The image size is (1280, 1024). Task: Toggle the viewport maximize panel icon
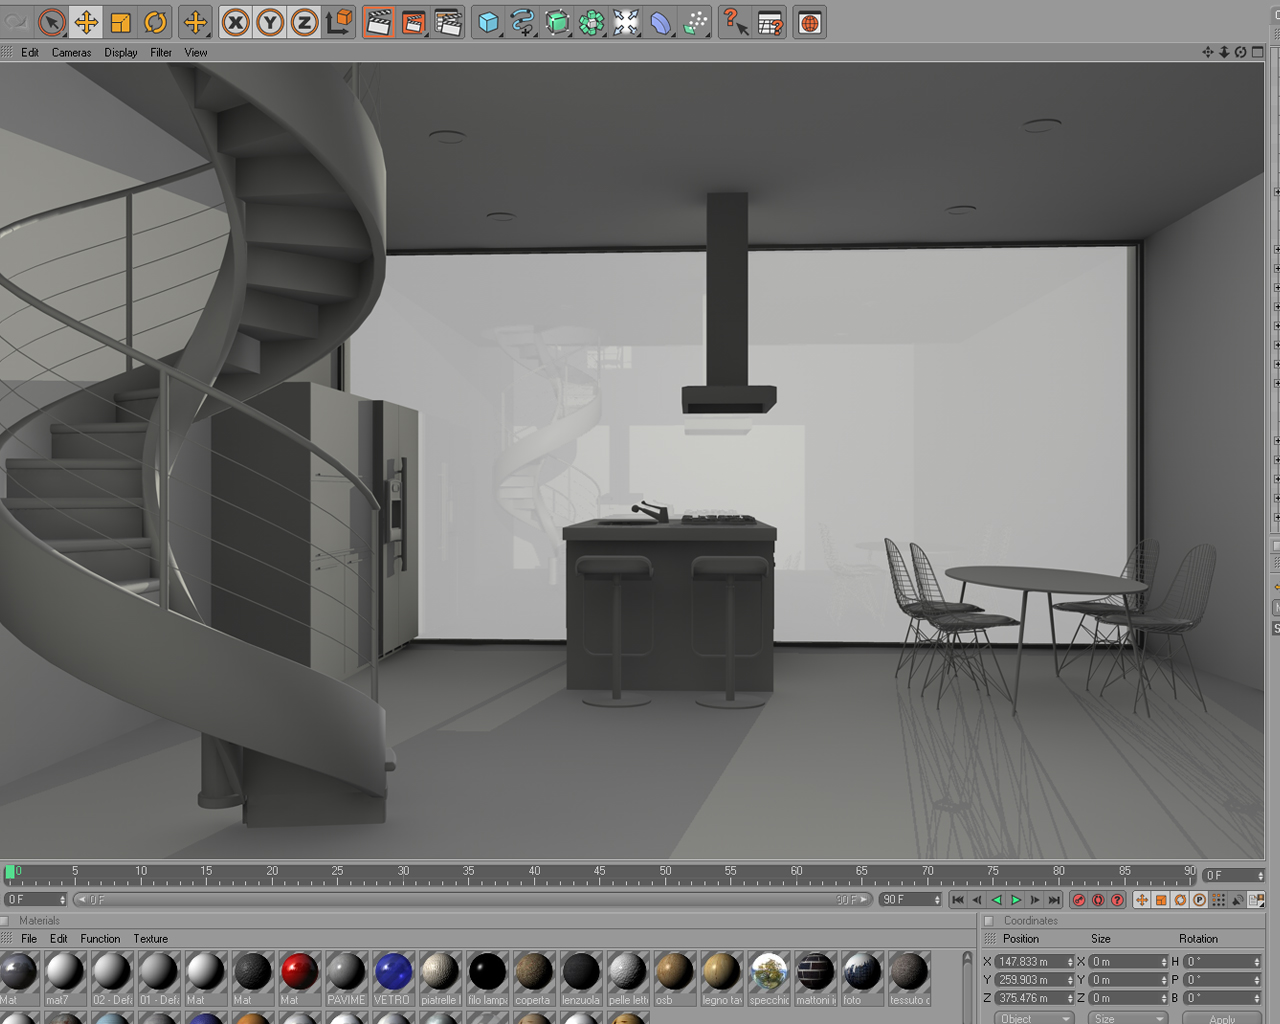tap(1258, 52)
